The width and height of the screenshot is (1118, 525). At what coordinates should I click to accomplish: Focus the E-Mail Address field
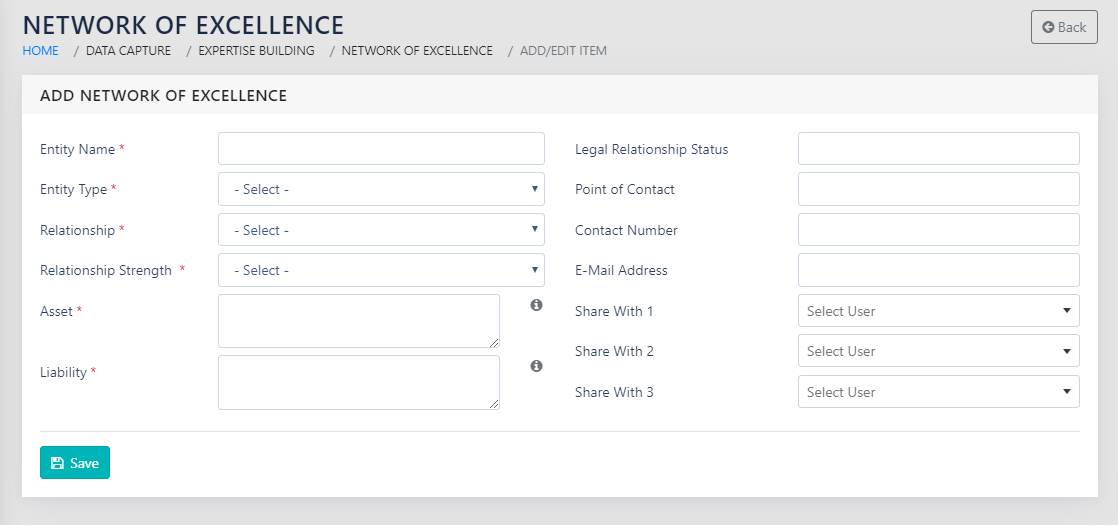point(938,270)
